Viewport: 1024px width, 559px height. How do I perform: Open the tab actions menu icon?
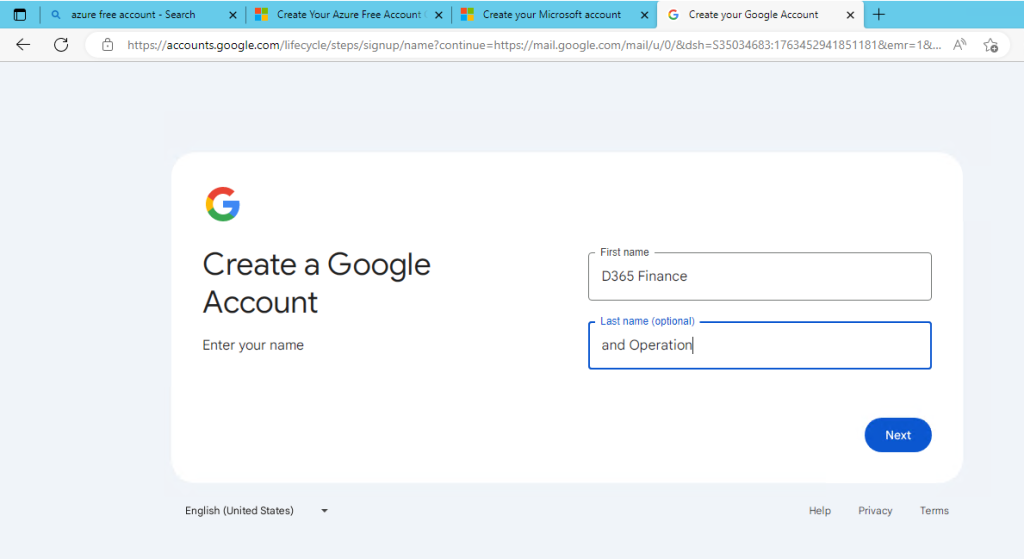[x=19, y=15]
